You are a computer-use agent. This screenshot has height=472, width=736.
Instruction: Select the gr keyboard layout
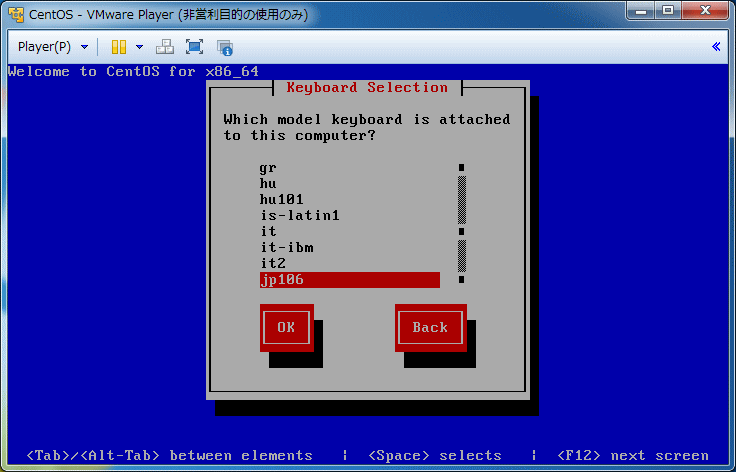[268, 168]
